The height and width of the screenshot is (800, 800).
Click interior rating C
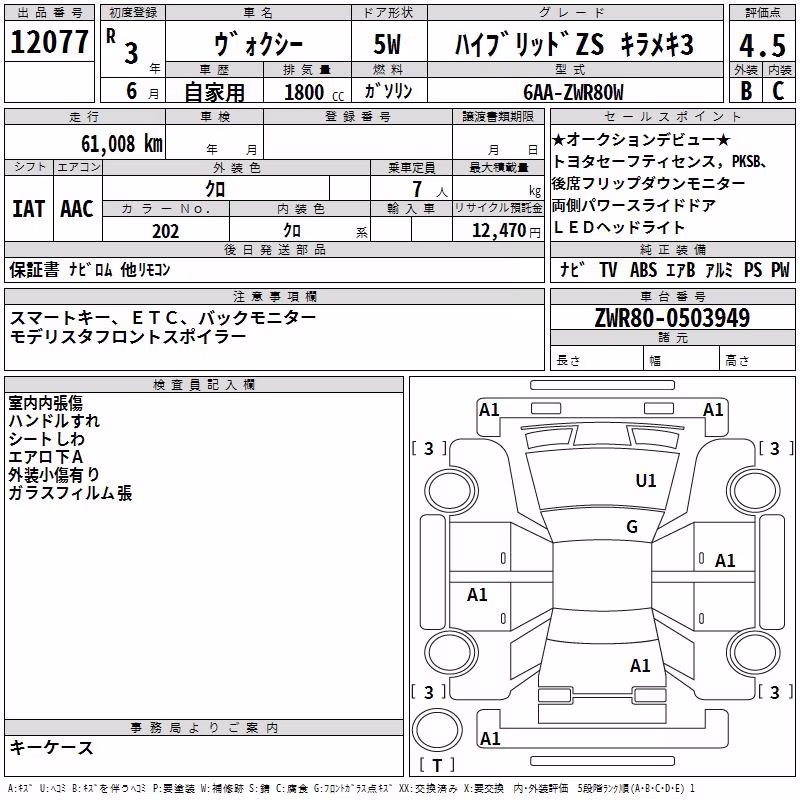[779, 91]
